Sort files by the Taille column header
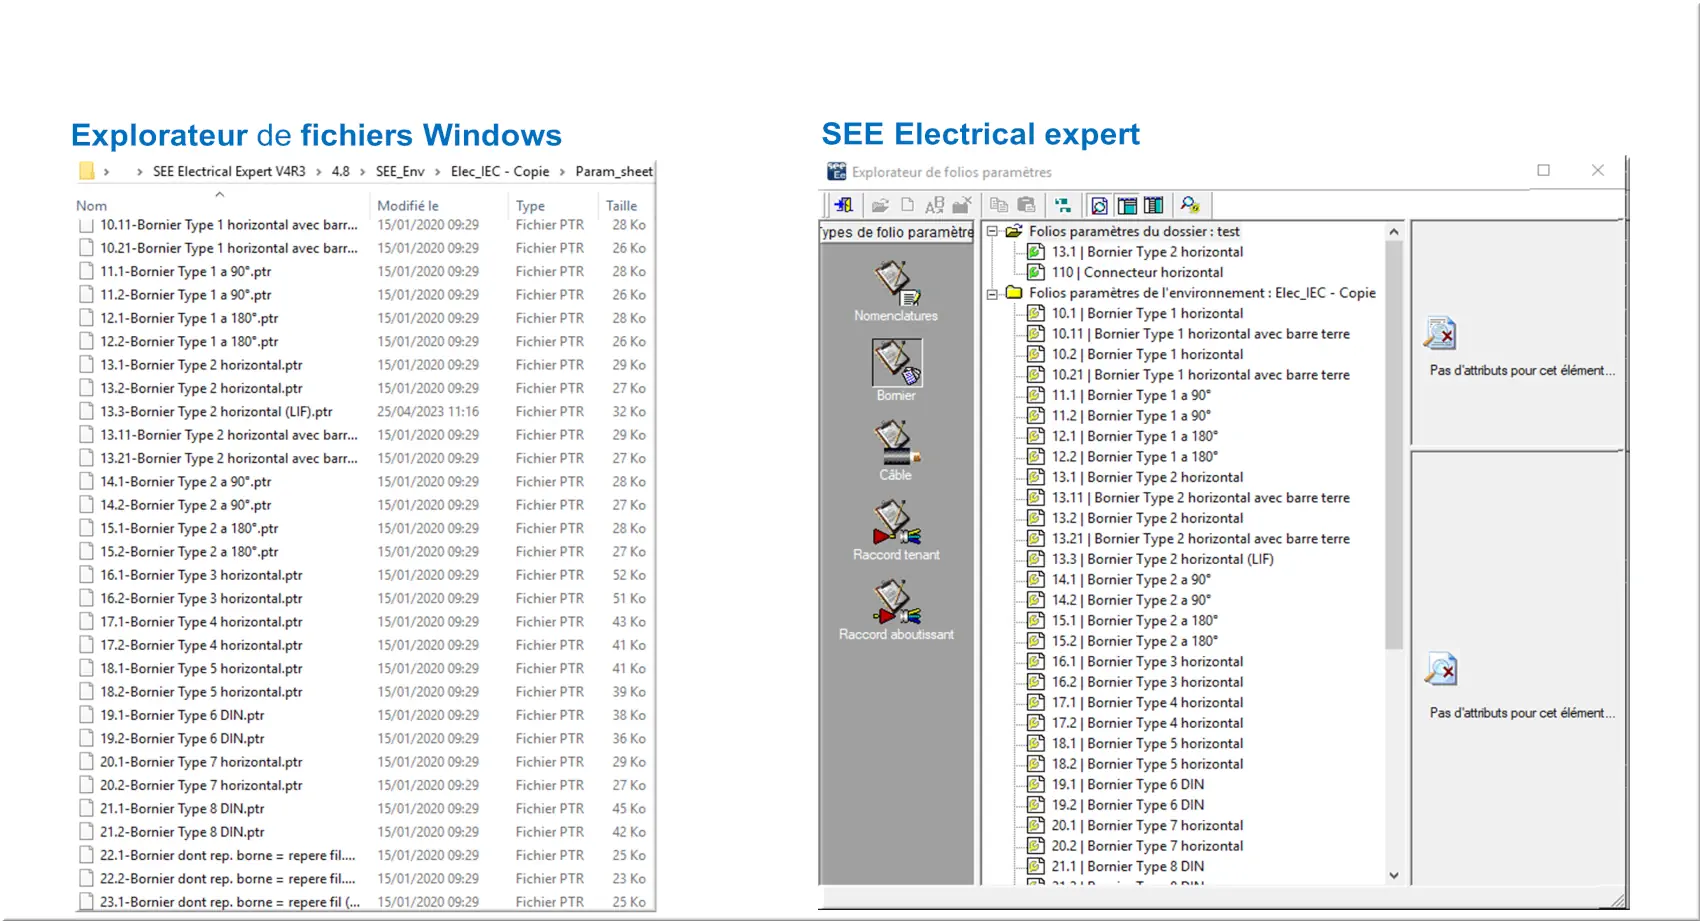This screenshot has width=1700, height=921. click(x=621, y=206)
